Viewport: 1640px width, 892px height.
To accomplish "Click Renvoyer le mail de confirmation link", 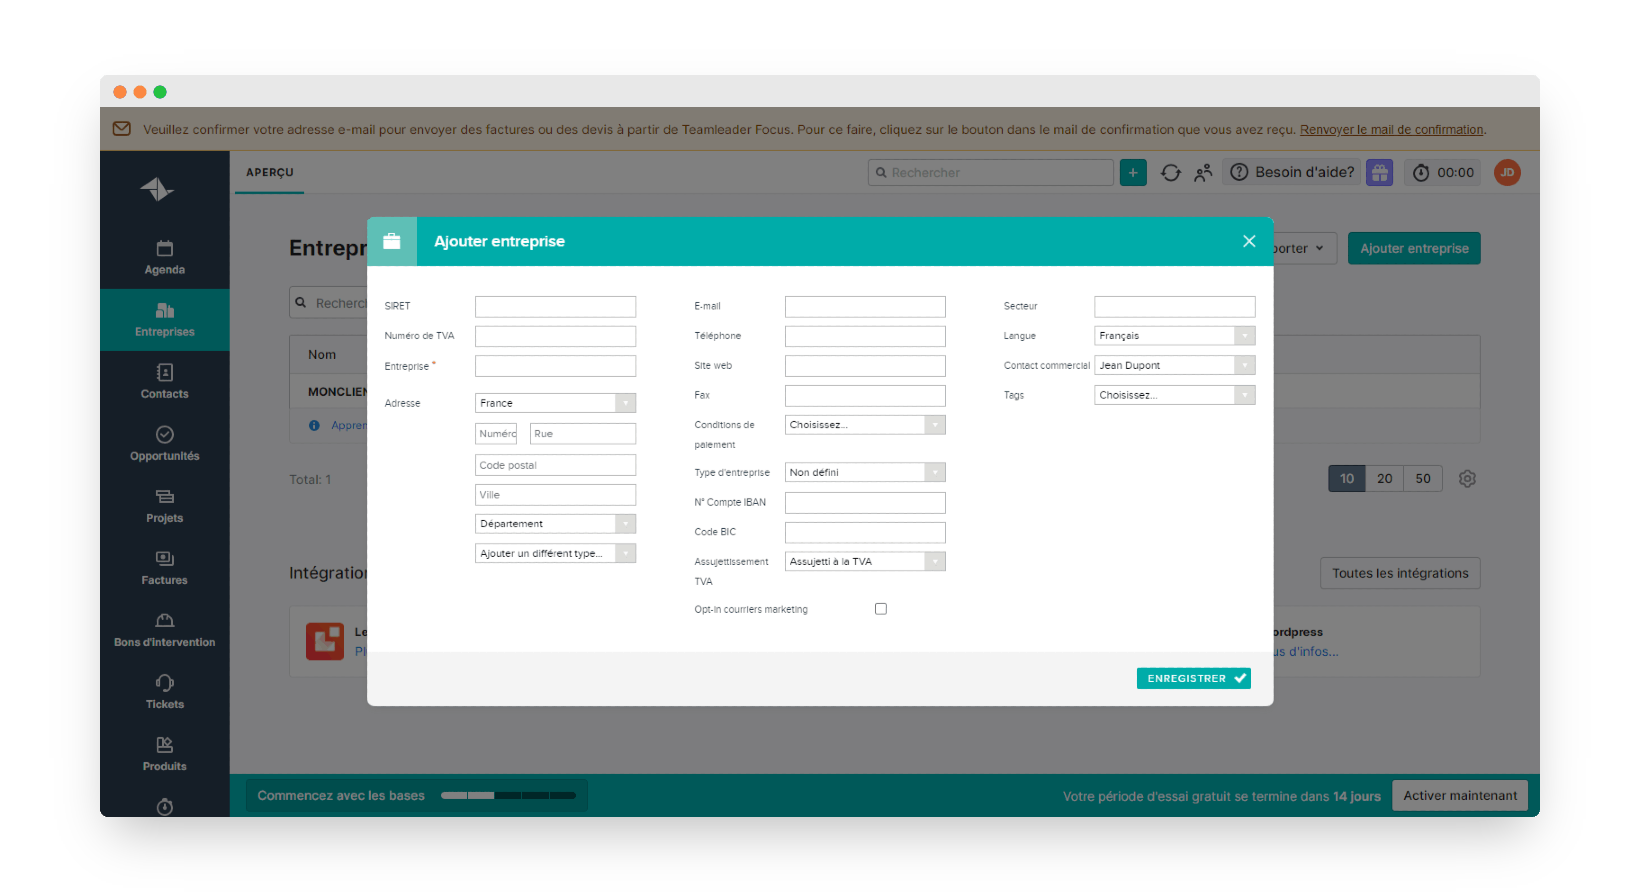I will [x=1392, y=130].
